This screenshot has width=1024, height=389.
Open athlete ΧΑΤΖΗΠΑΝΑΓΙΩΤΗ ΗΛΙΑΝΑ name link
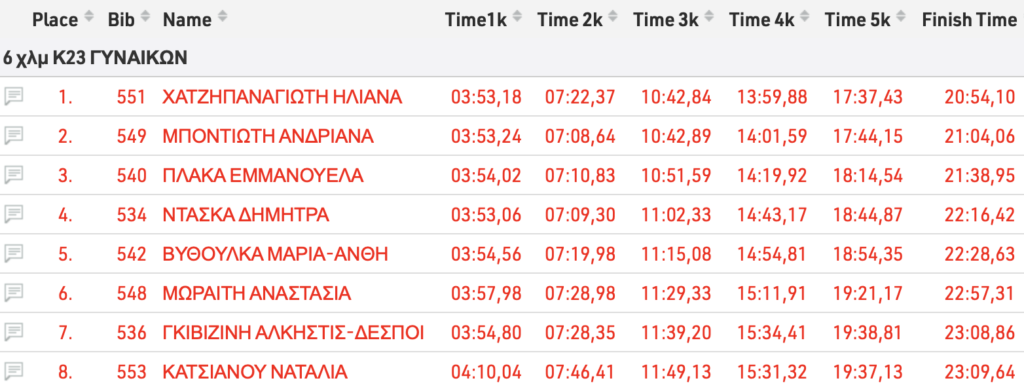282,97
